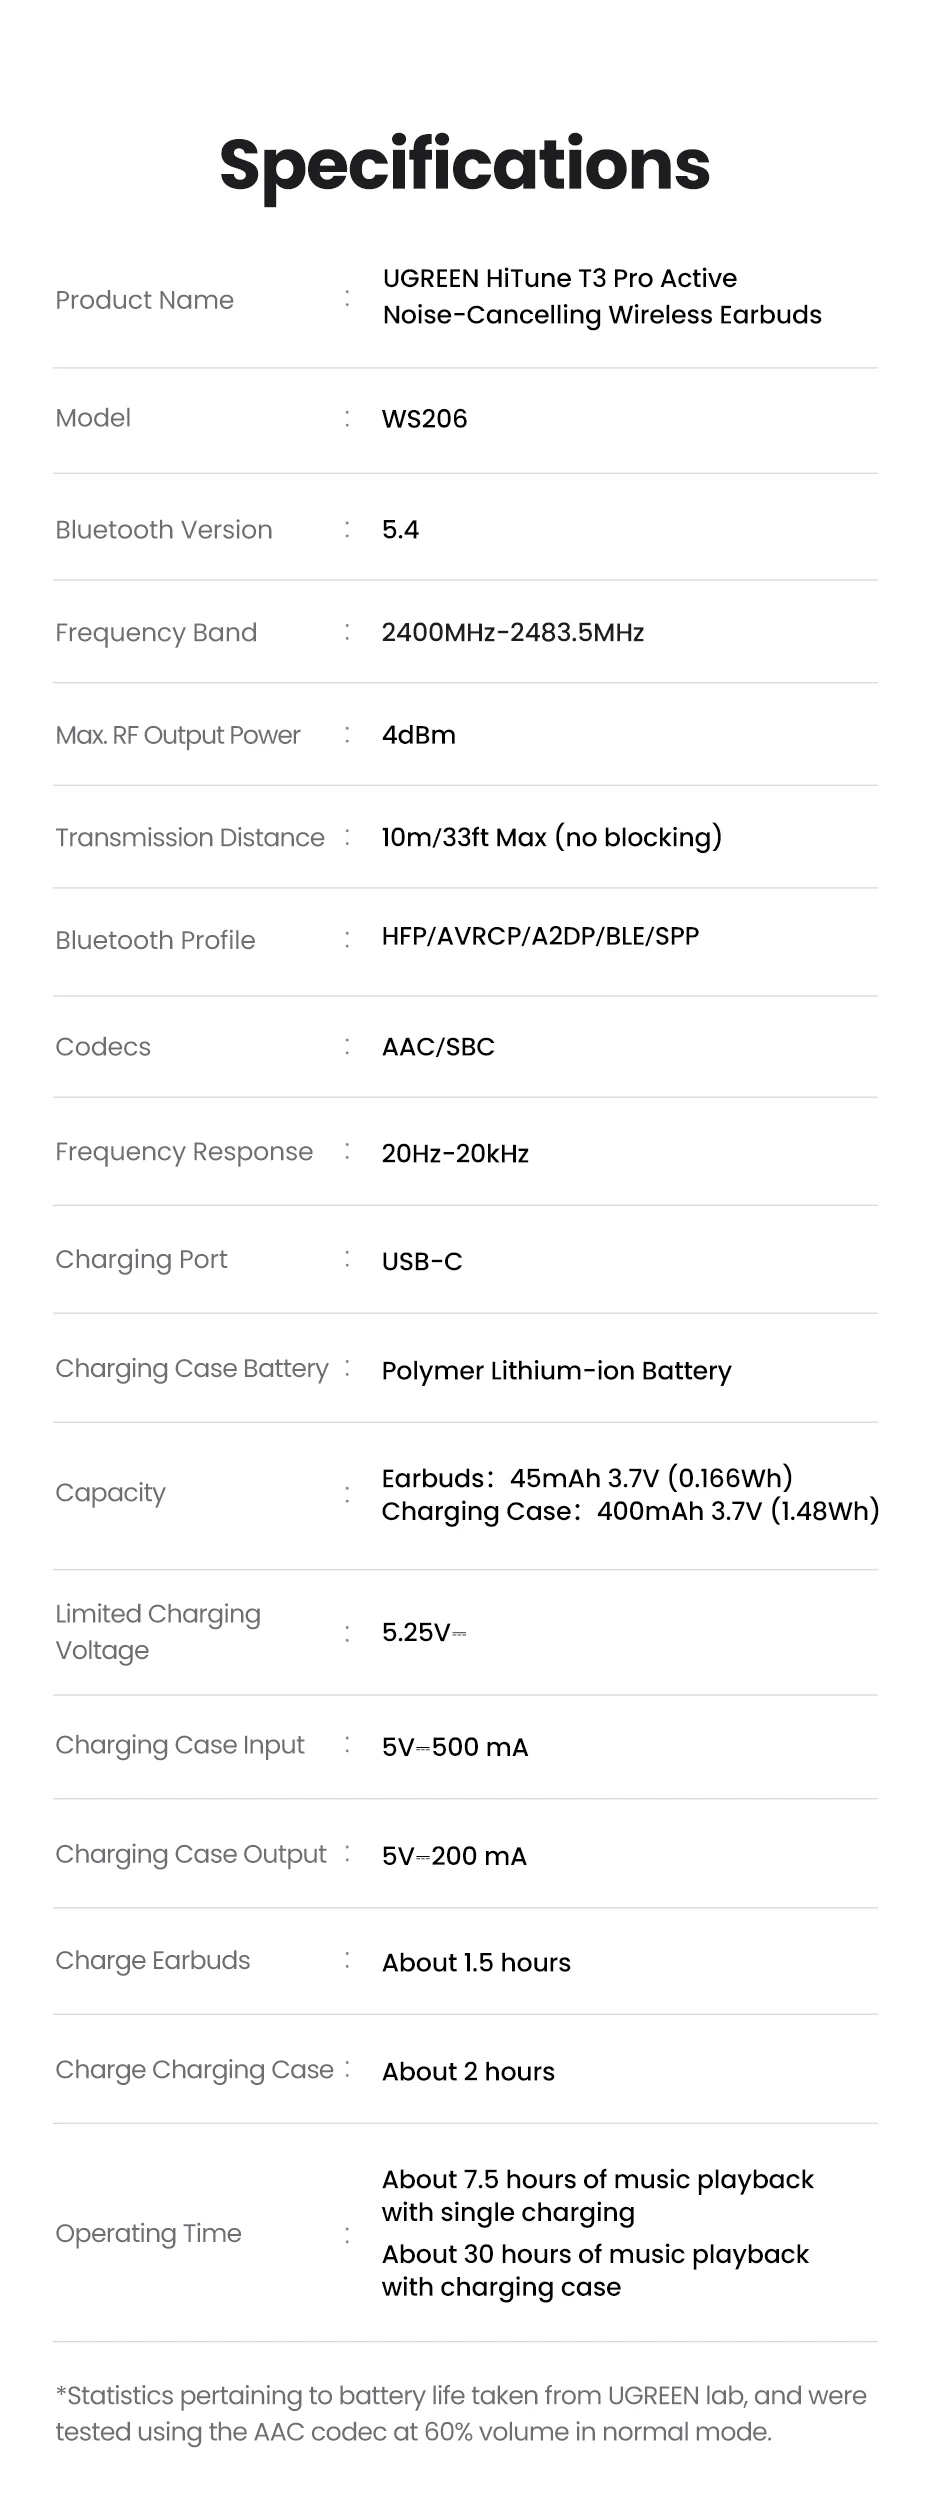
Task: Click the 4dBm output power value
Action: point(418,735)
